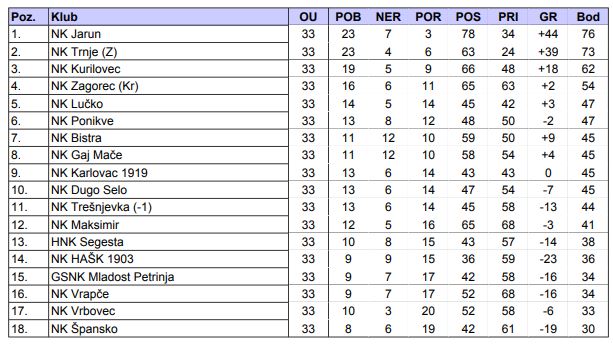Select the NK Maksimir club name

pyautogui.click(x=85, y=224)
